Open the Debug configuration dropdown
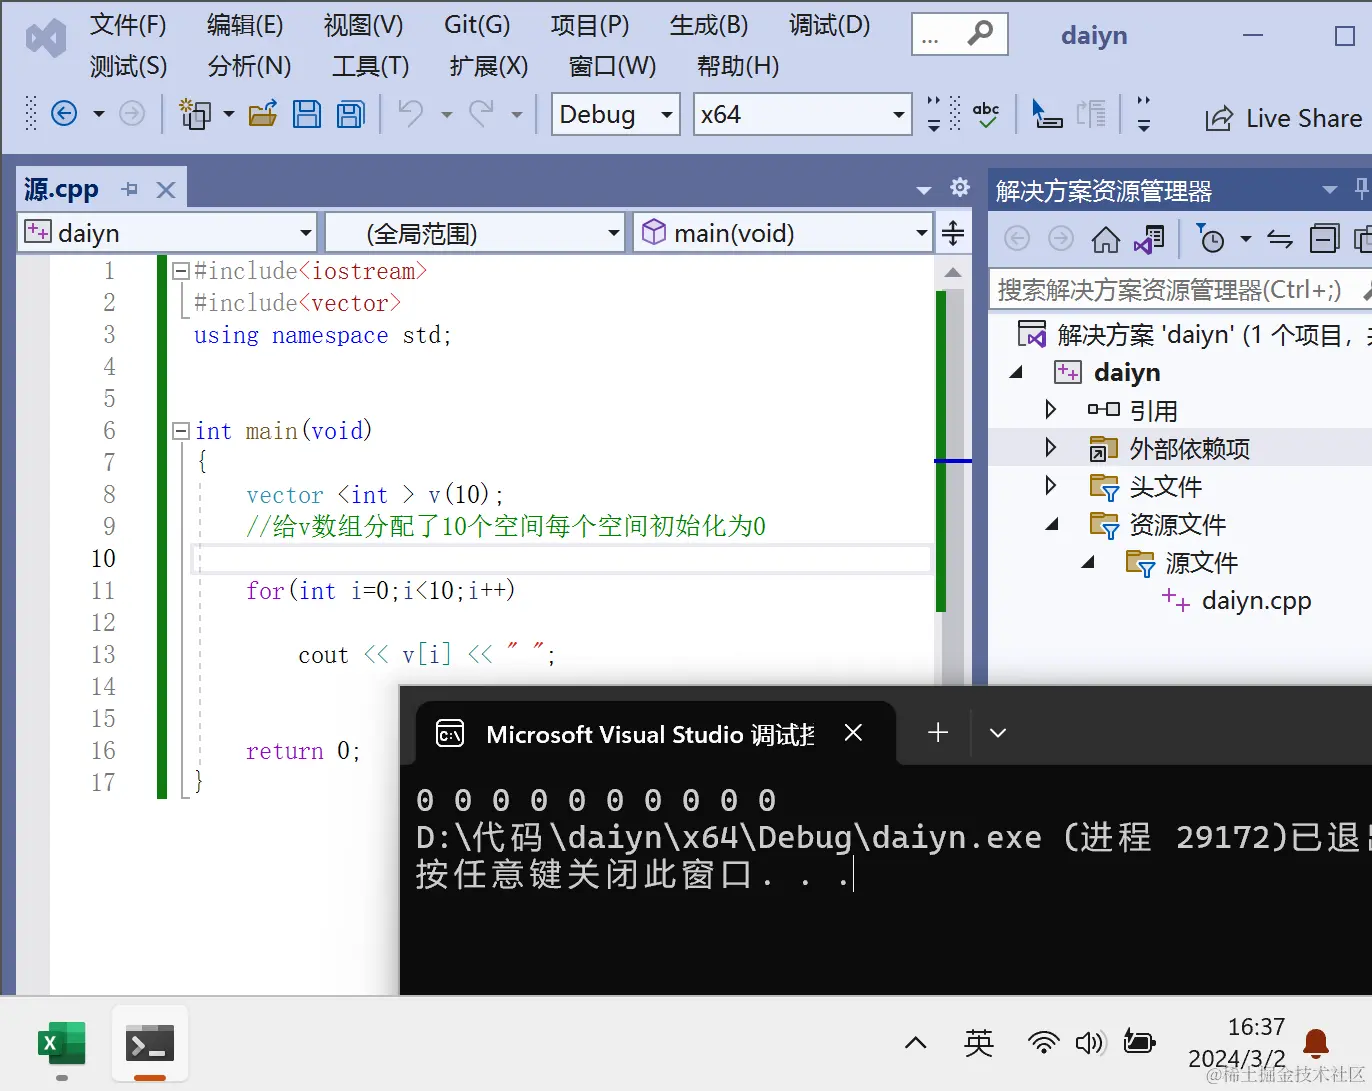This screenshot has height=1091, width=1372. 616,114
